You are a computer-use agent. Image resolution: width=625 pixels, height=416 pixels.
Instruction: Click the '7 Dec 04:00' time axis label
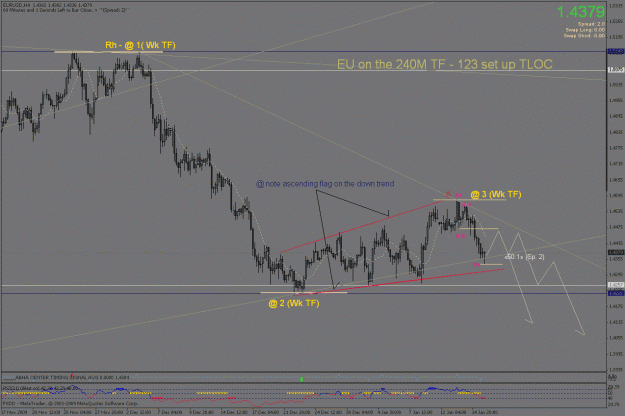[x=170, y=412]
